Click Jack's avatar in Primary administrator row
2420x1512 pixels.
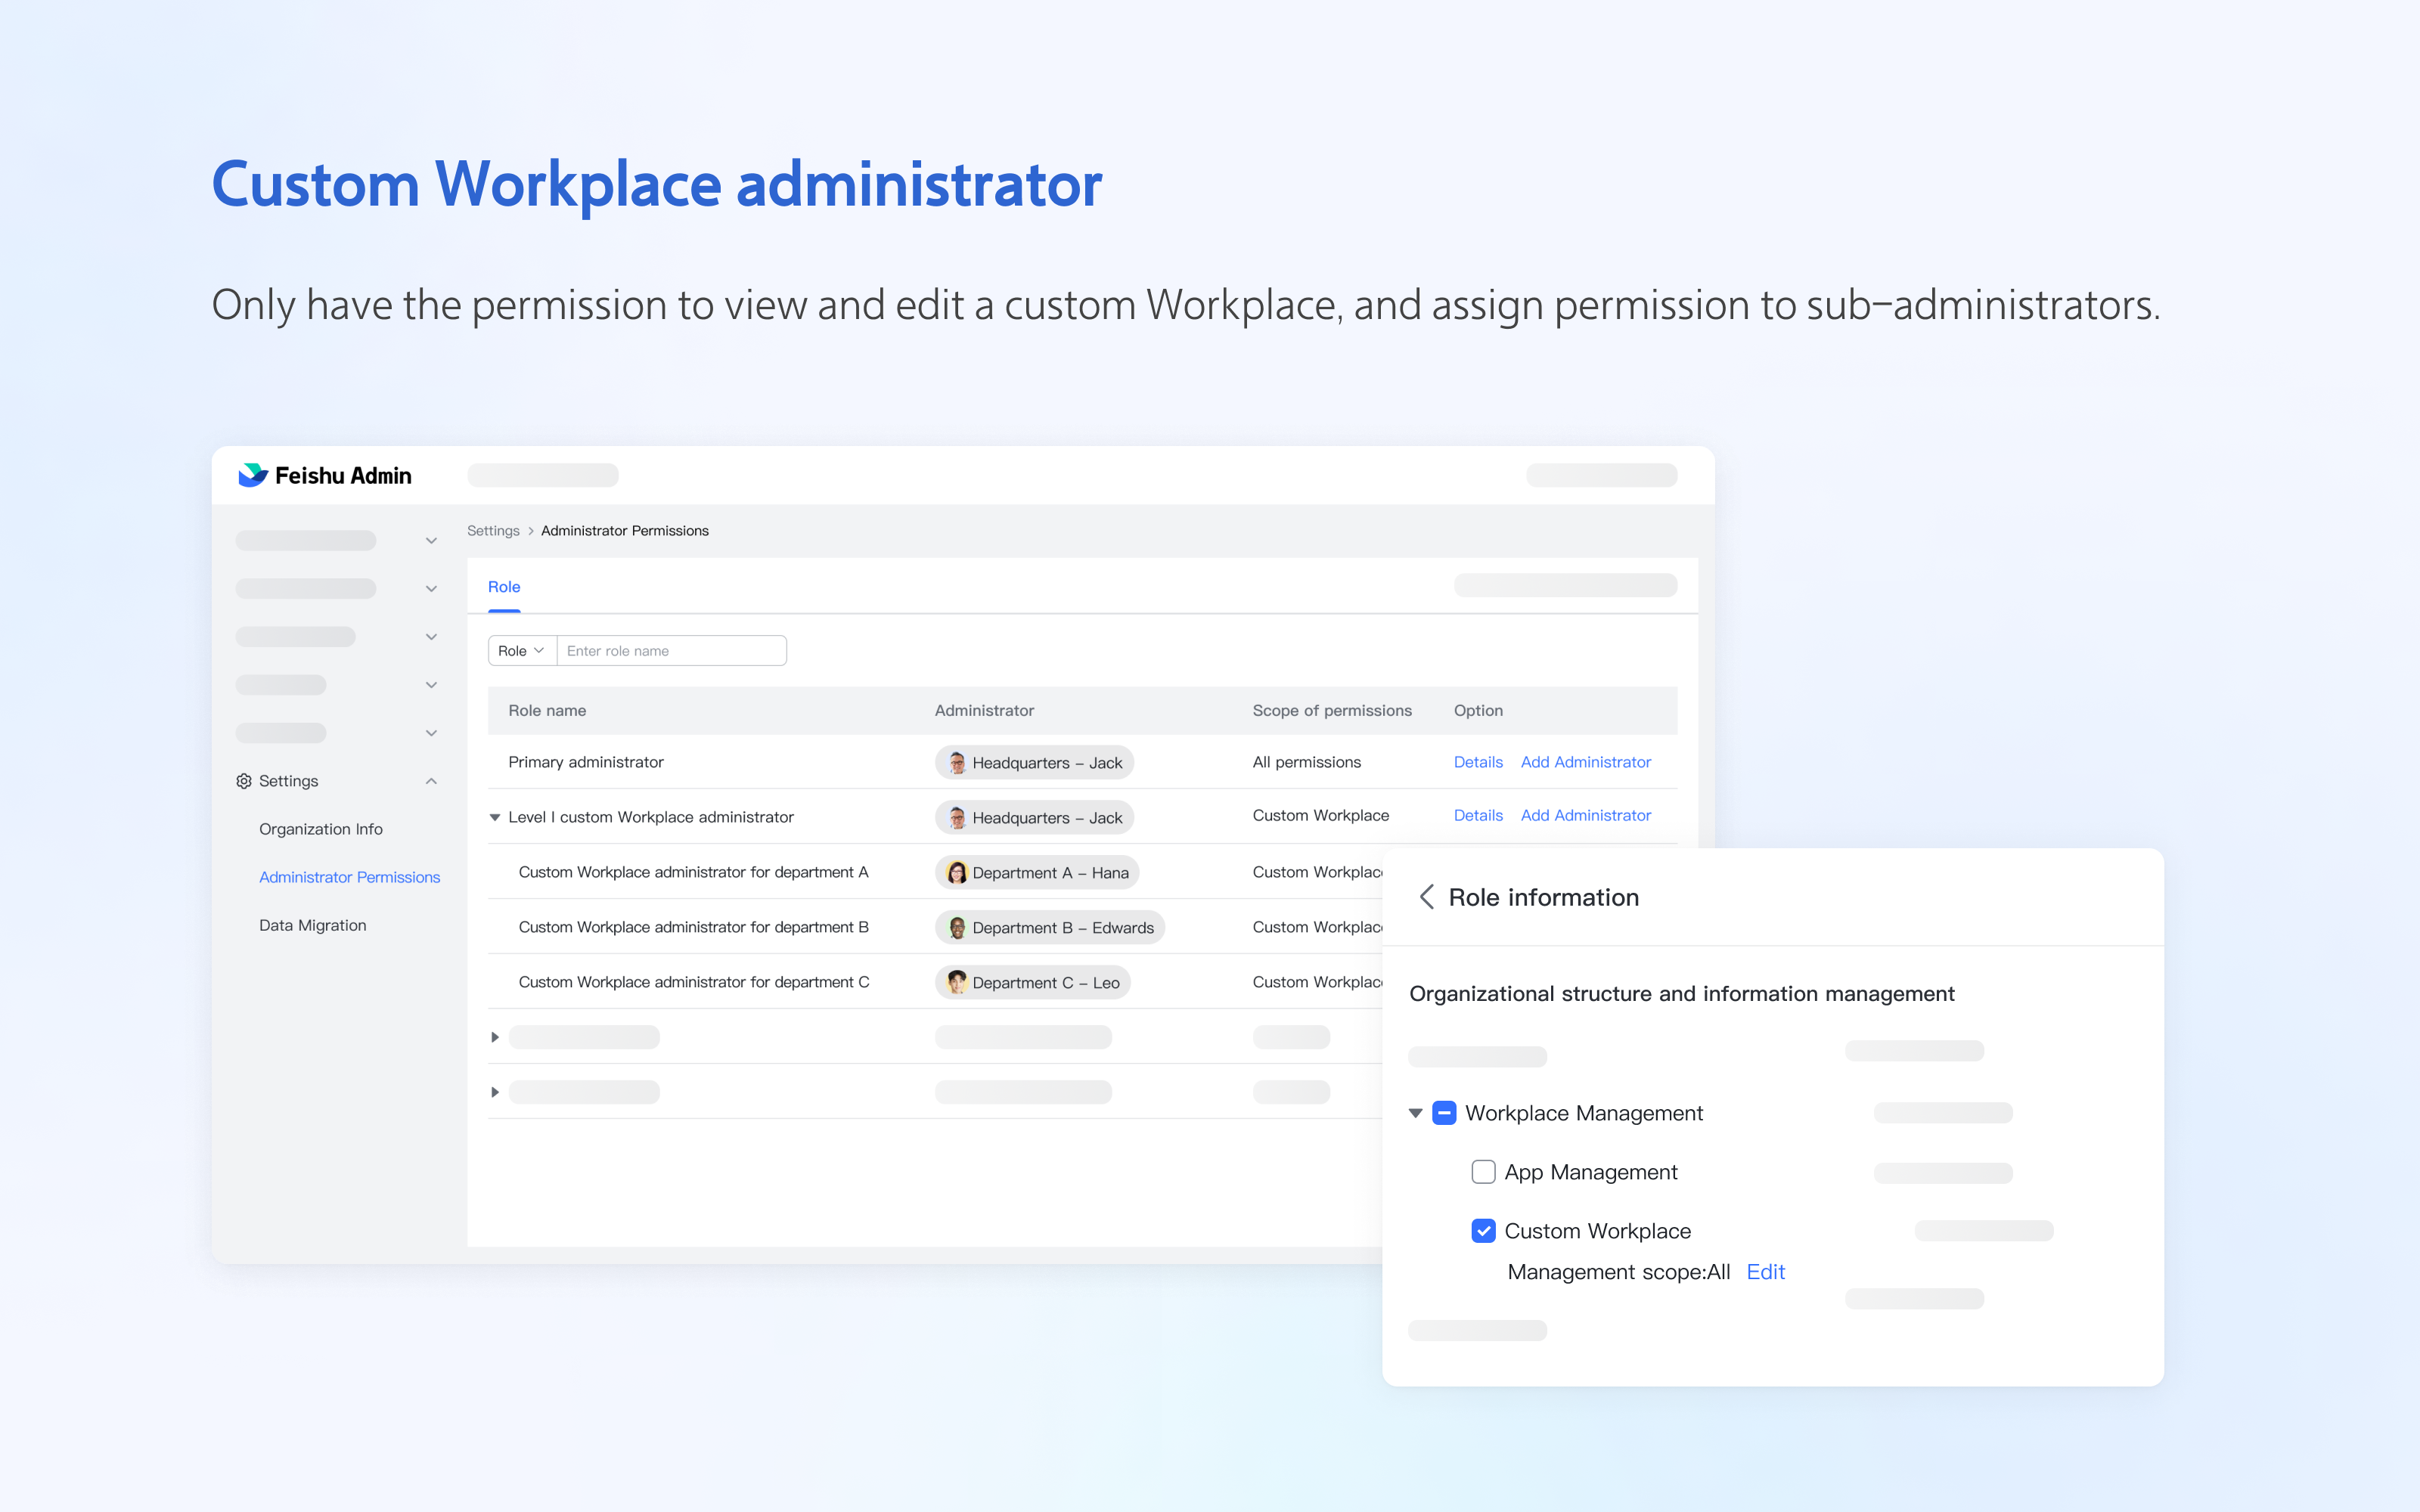pyautogui.click(x=957, y=762)
